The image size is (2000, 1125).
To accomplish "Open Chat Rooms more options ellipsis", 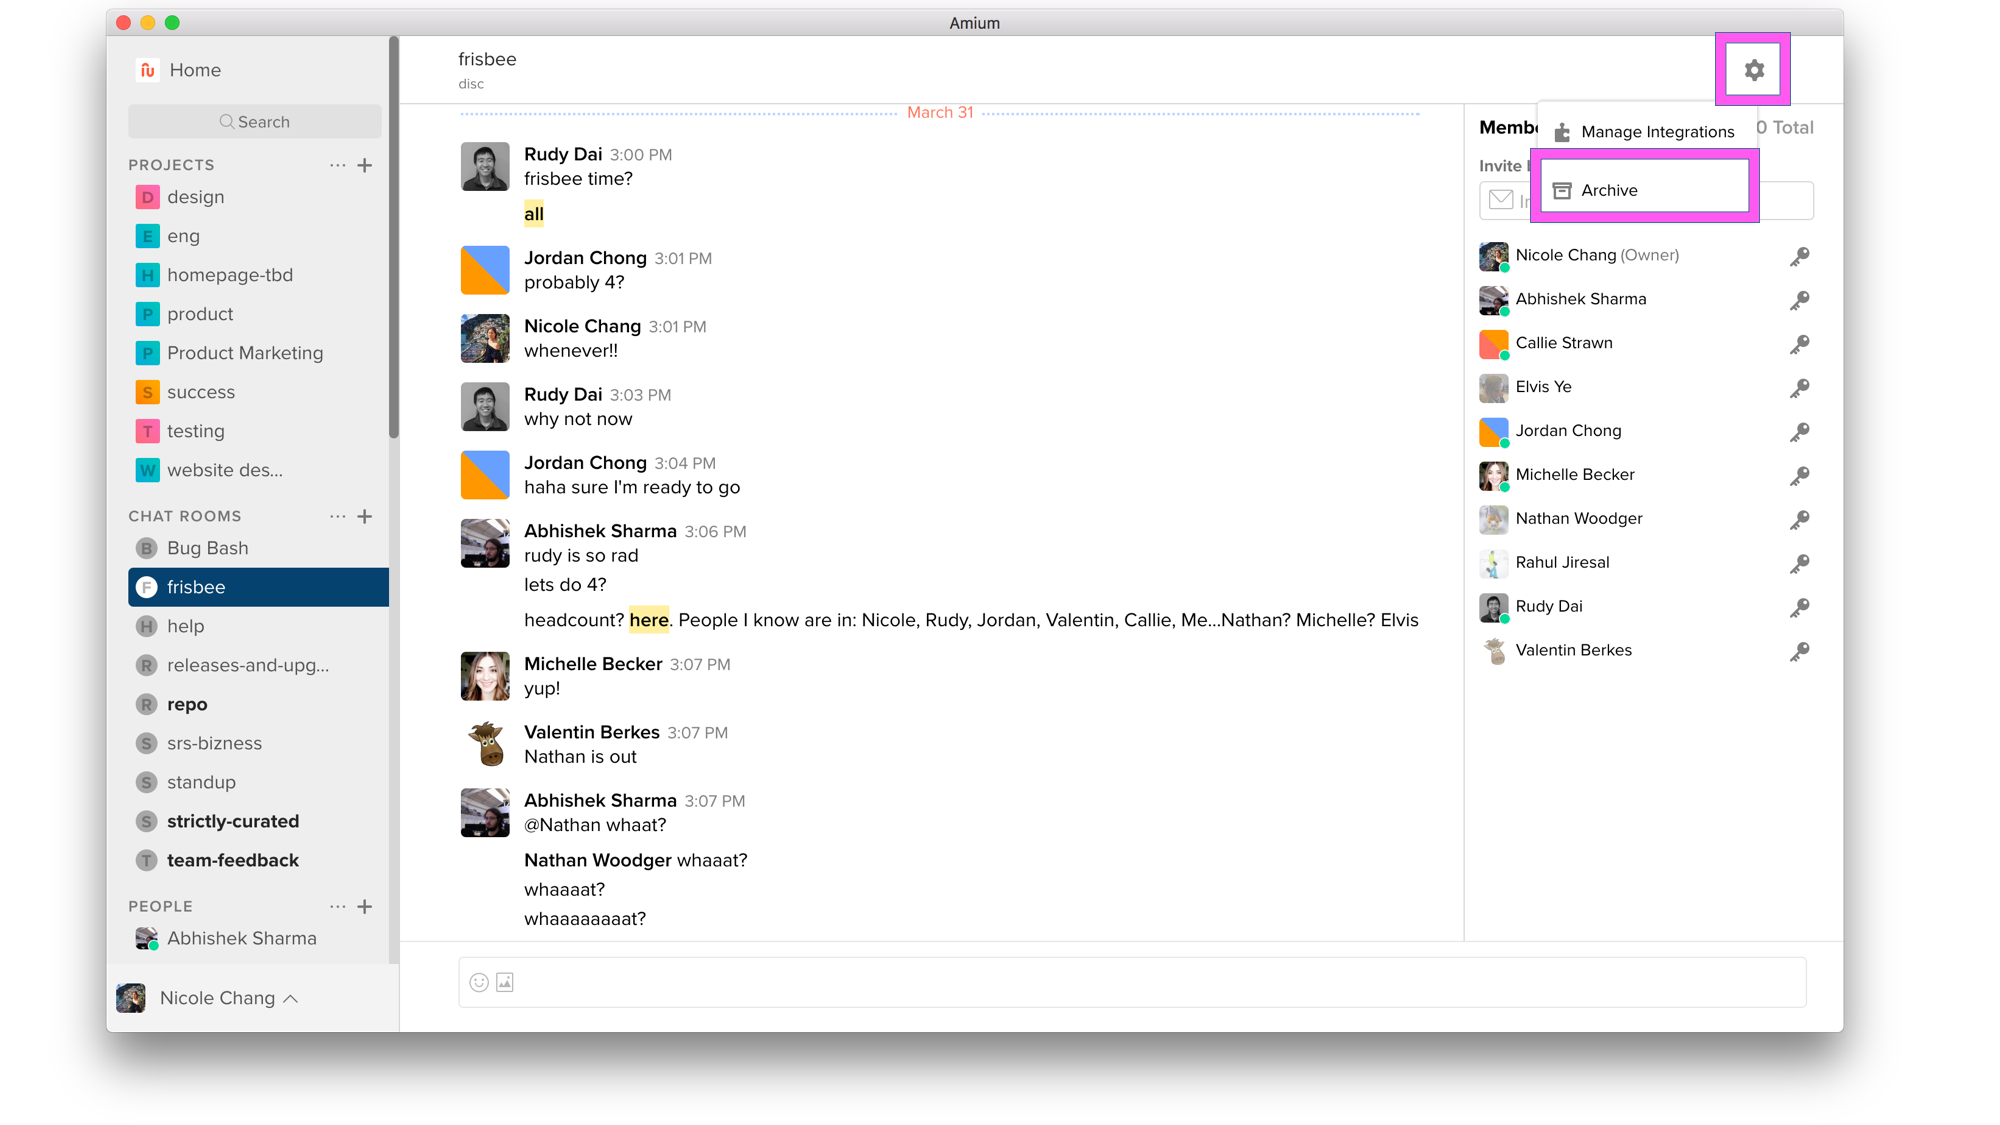I will click(338, 516).
